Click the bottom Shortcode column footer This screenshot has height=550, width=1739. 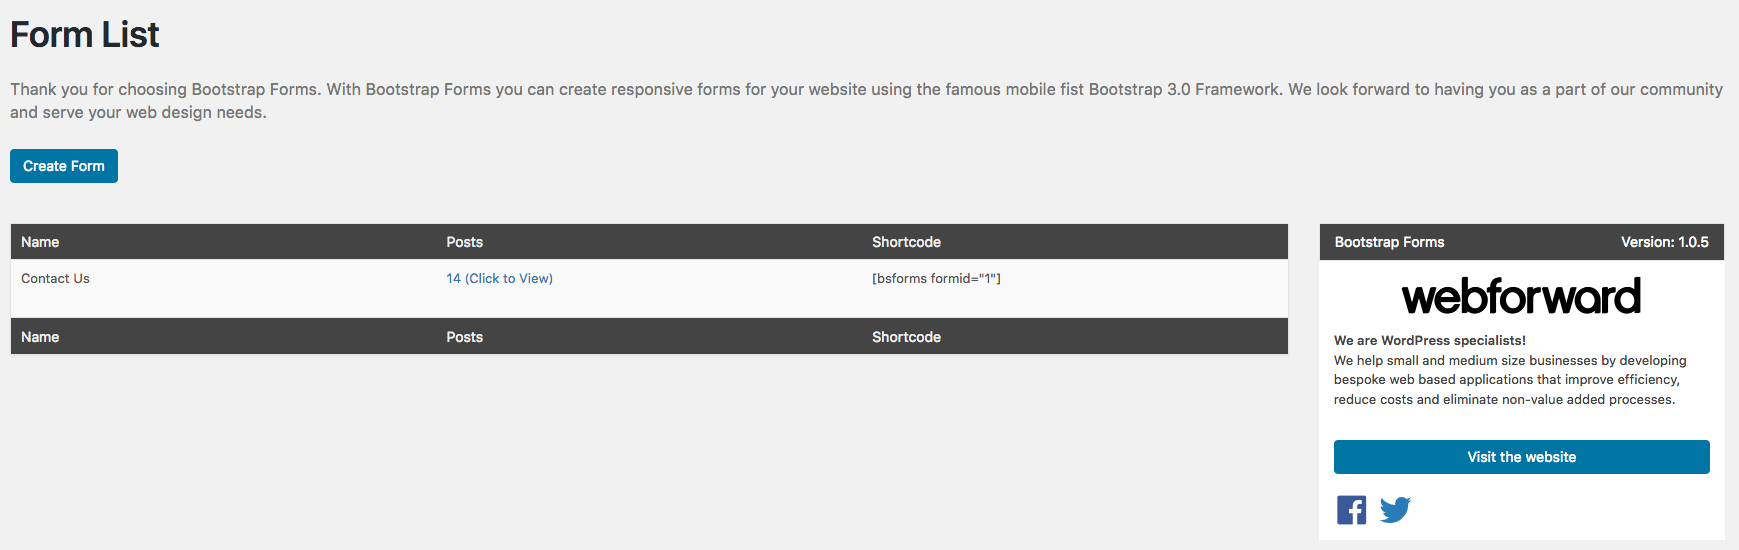tap(906, 337)
